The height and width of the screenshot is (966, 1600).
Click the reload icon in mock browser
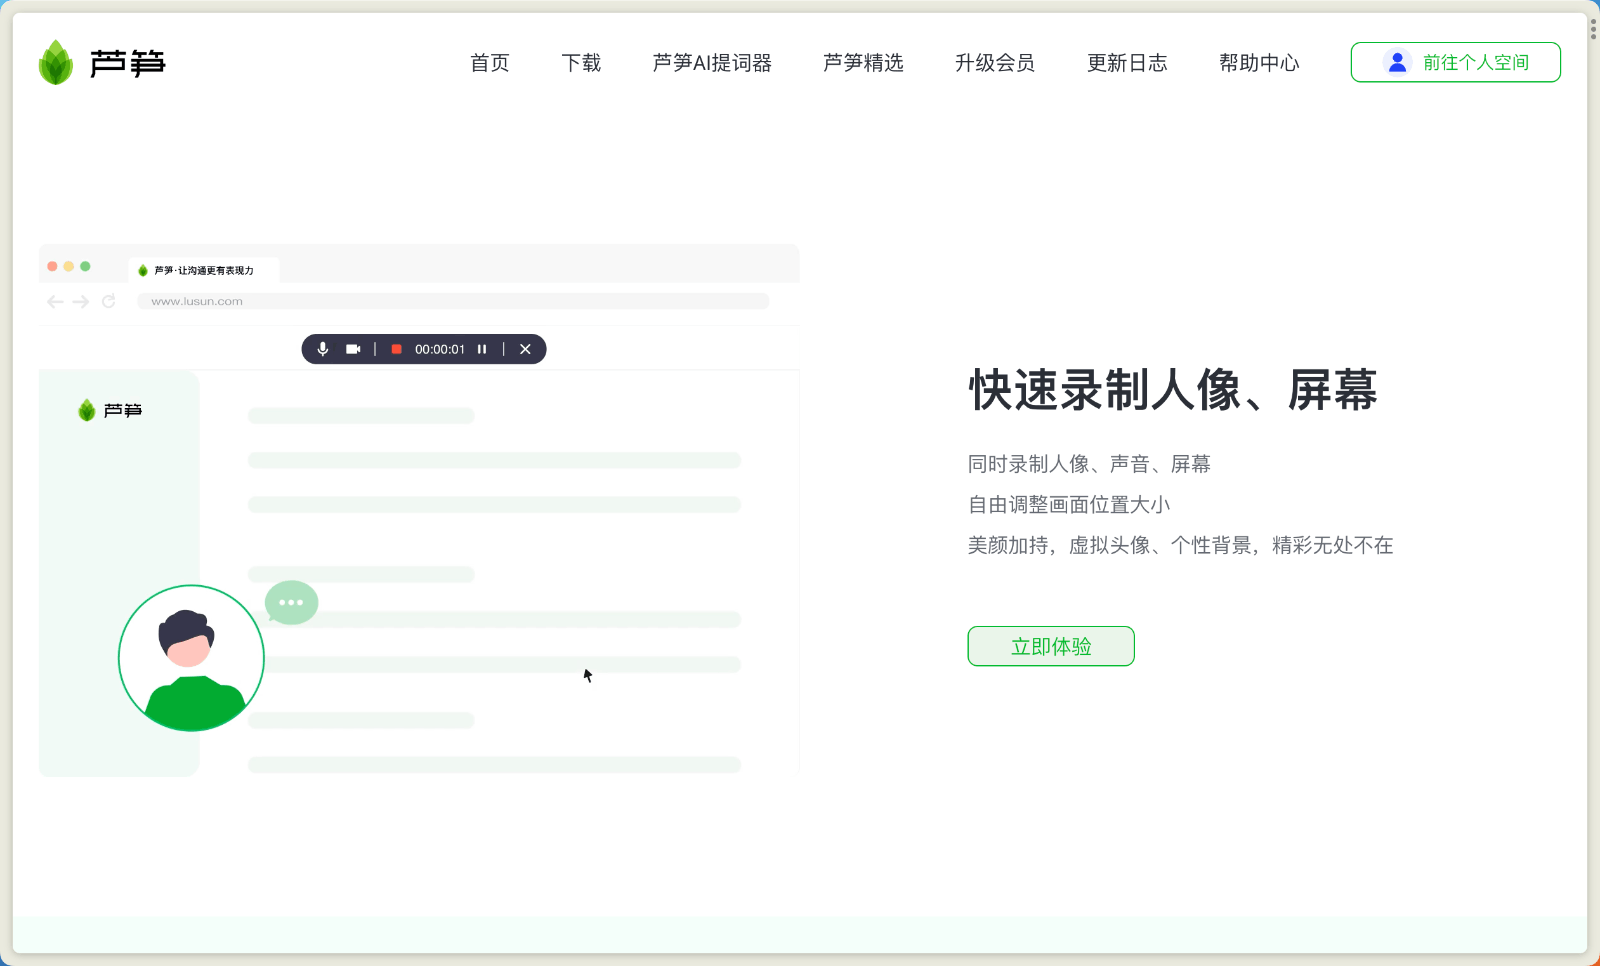(x=109, y=301)
